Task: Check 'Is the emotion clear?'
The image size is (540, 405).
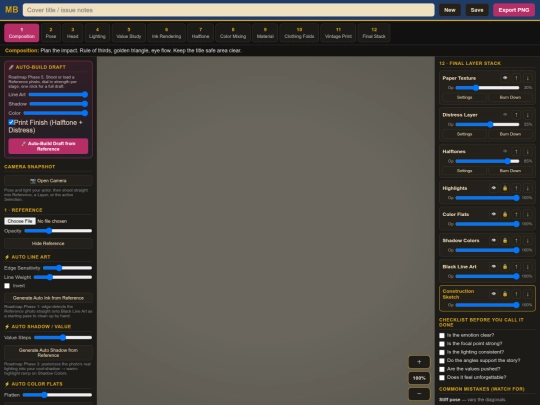Action: pos(442,335)
